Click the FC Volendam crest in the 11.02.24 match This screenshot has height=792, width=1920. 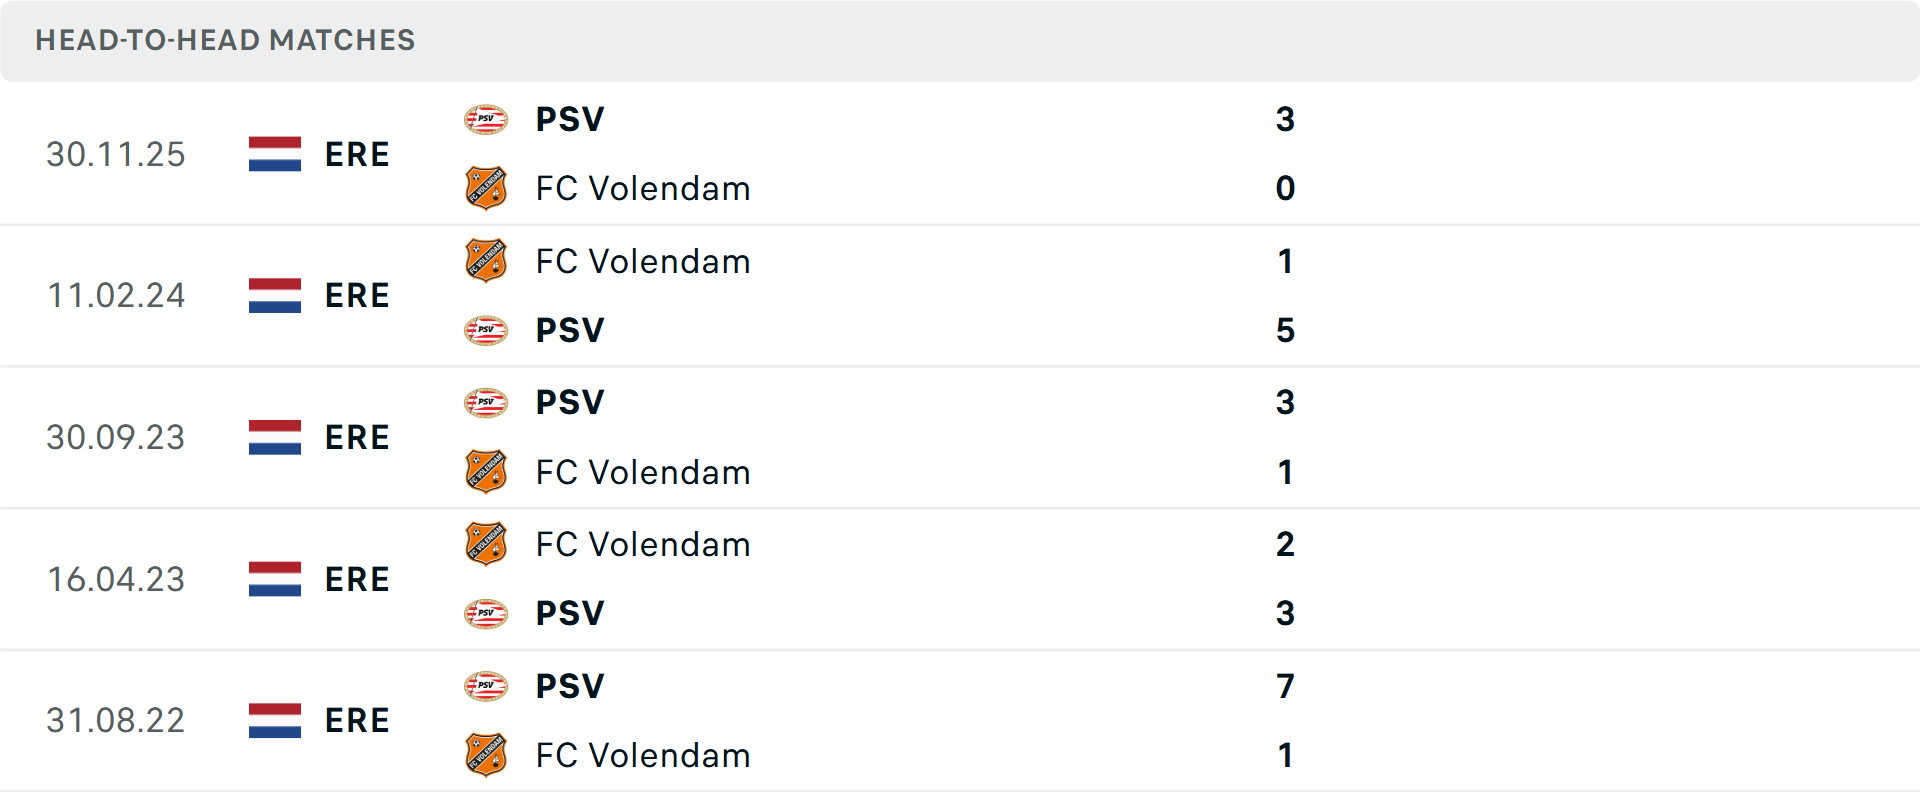[486, 261]
